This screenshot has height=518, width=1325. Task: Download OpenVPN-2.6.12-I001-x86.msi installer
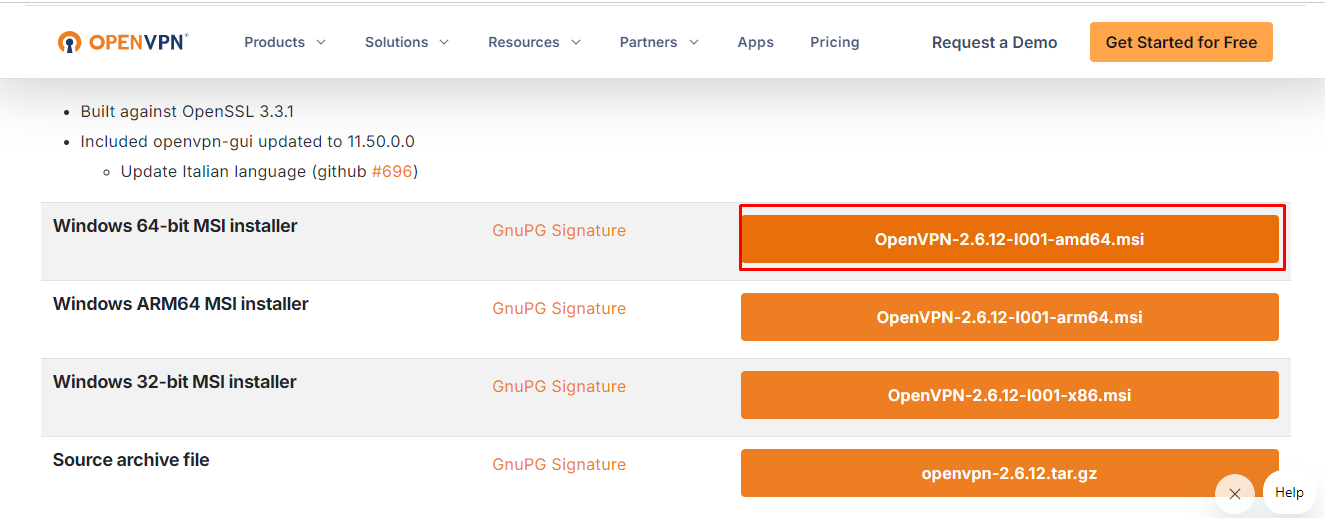pyautogui.click(x=1009, y=395)
